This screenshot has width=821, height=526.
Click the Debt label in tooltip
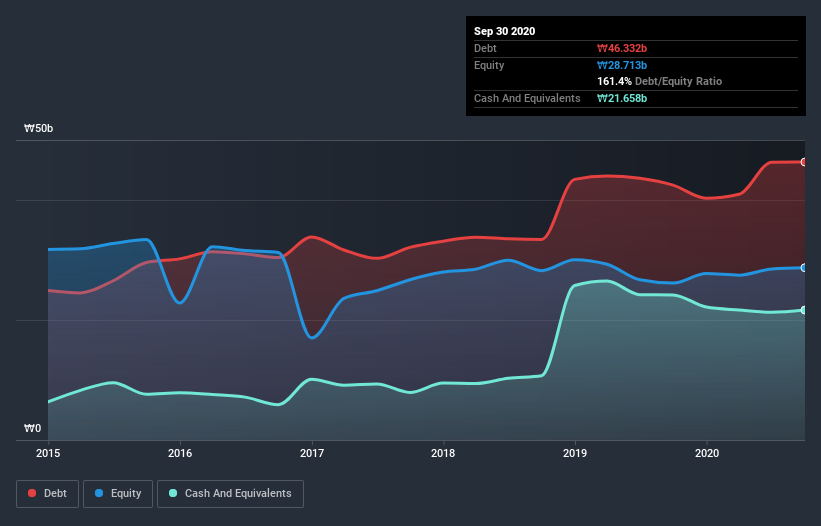(485, 48)
